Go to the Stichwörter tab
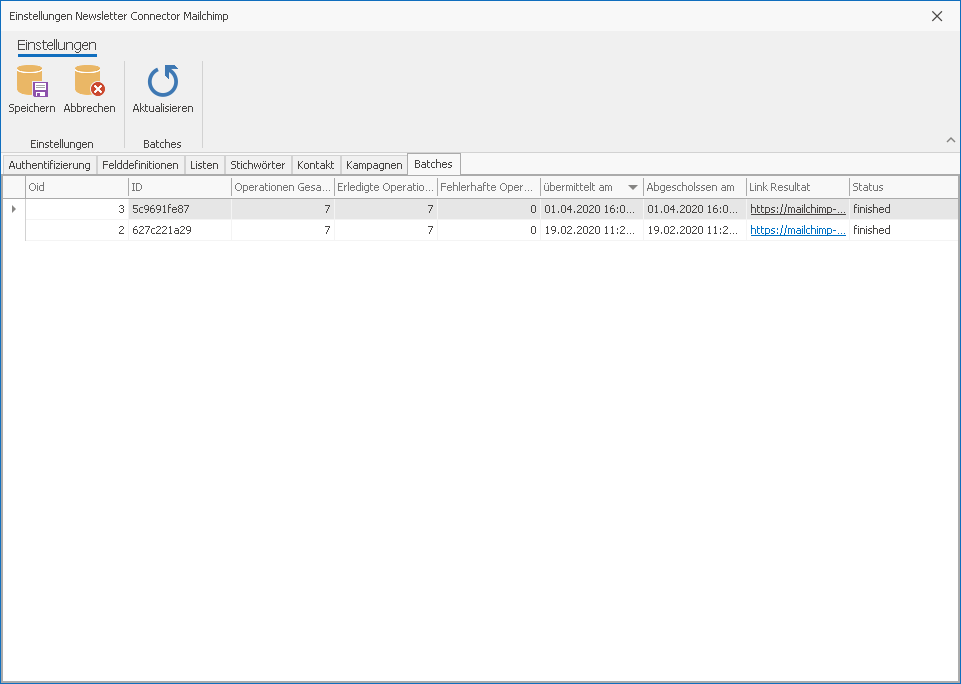 257,165
